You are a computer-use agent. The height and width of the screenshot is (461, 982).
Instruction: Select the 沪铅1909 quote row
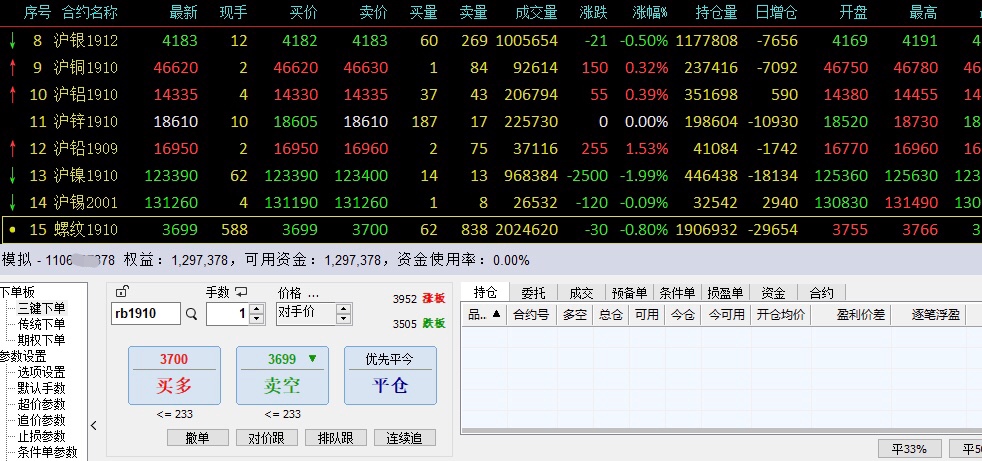point(491,148)
